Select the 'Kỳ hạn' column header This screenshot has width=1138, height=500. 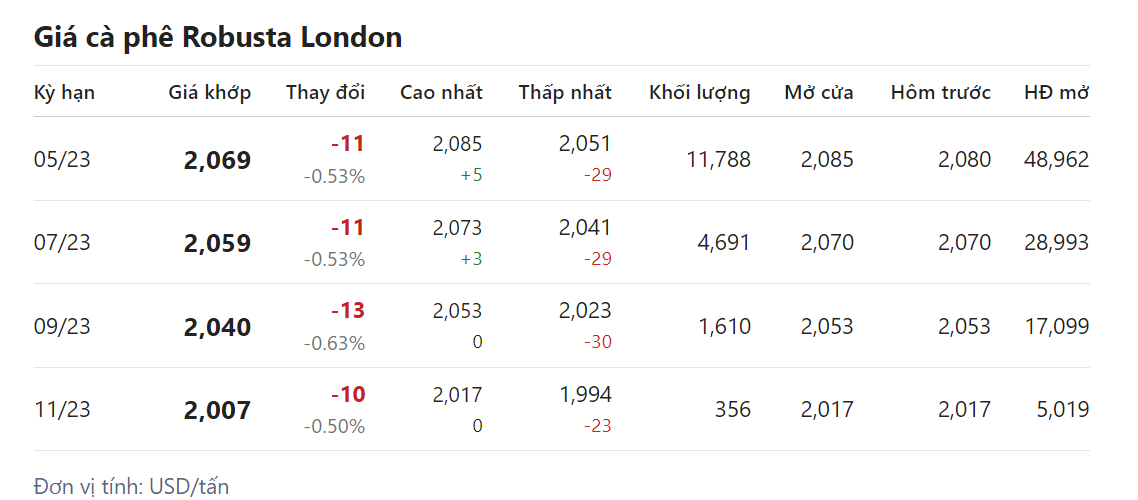click(64, 93)
